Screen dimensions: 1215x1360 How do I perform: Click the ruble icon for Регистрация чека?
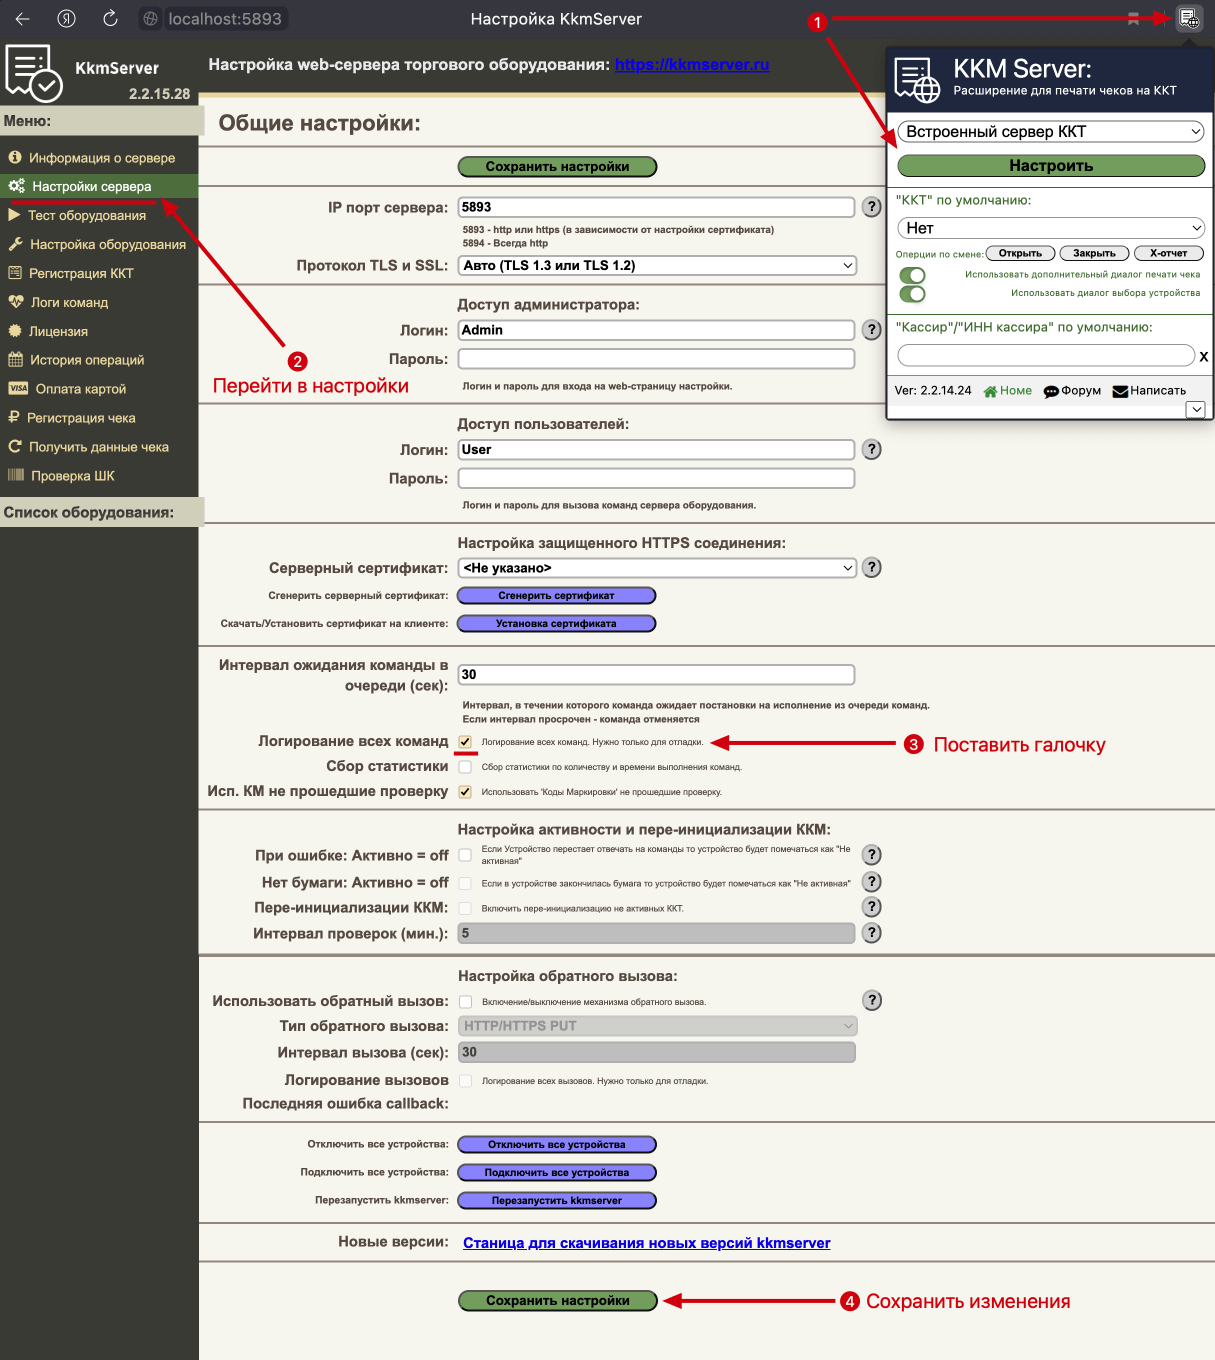(x=14, y=418)
